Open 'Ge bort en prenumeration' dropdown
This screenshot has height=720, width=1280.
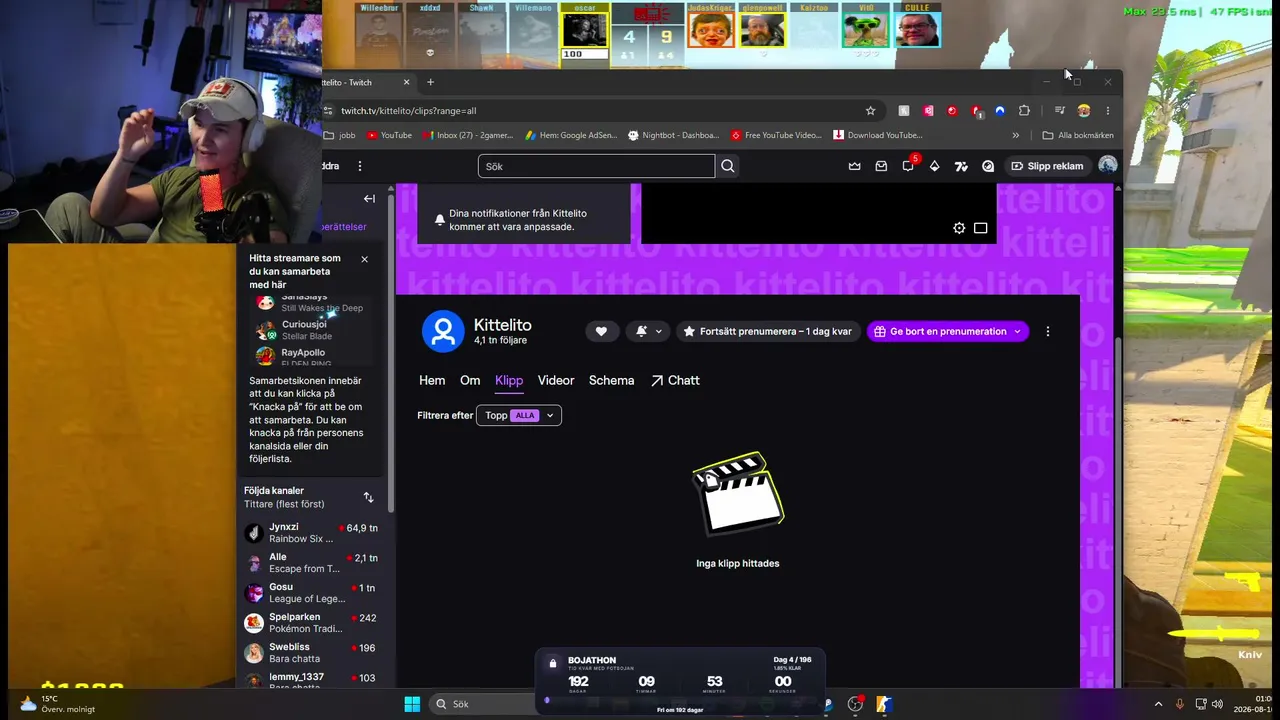pos(947,331)
